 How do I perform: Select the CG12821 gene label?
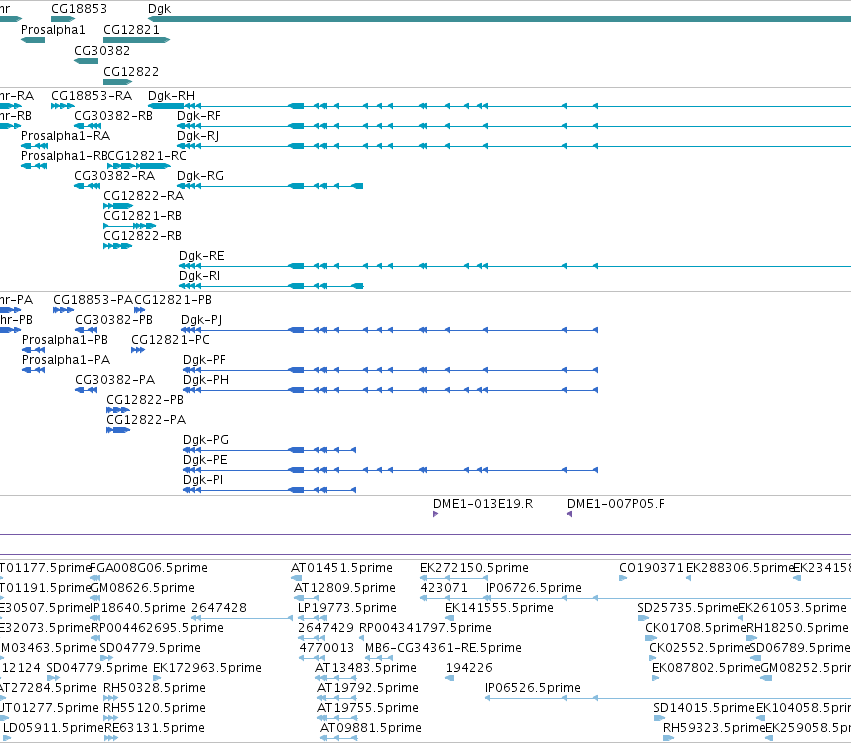tap(131, 30)
